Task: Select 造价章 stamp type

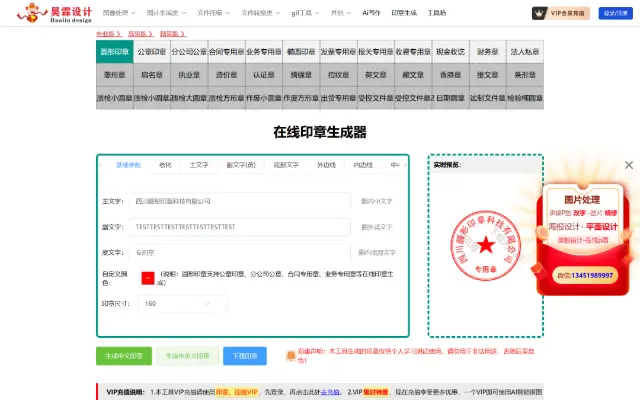Action: (227, 75)
